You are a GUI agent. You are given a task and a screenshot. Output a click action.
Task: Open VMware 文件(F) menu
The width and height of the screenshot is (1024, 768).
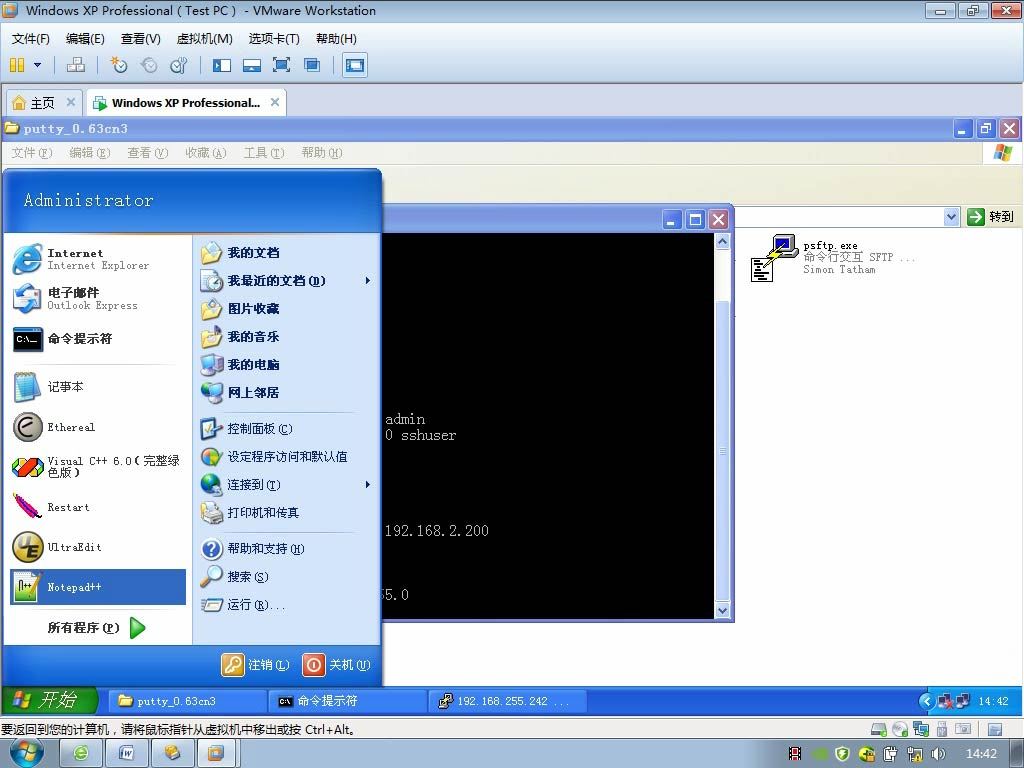click(31, 39)
